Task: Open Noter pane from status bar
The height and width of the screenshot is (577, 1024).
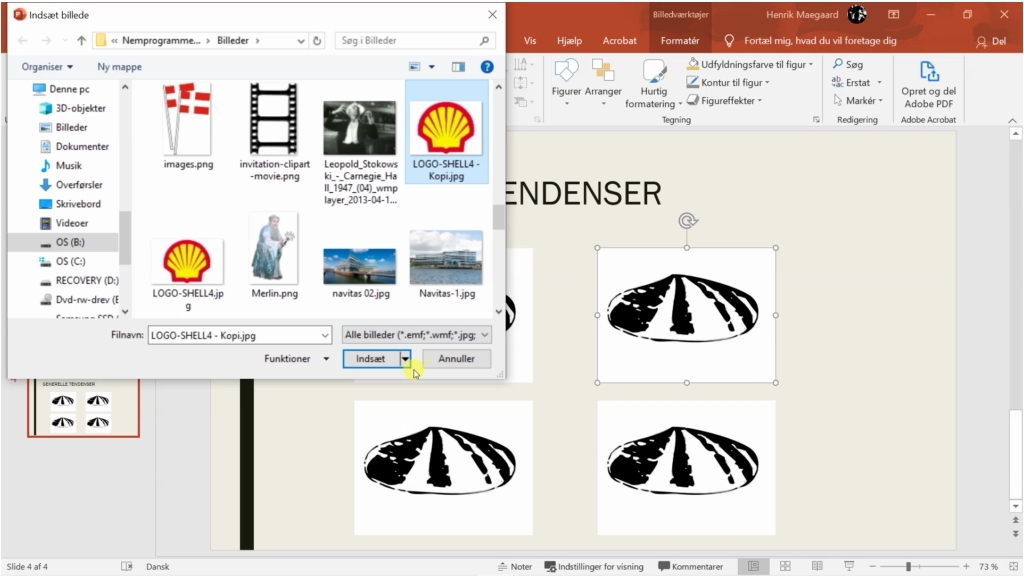Action: [515, 567]
